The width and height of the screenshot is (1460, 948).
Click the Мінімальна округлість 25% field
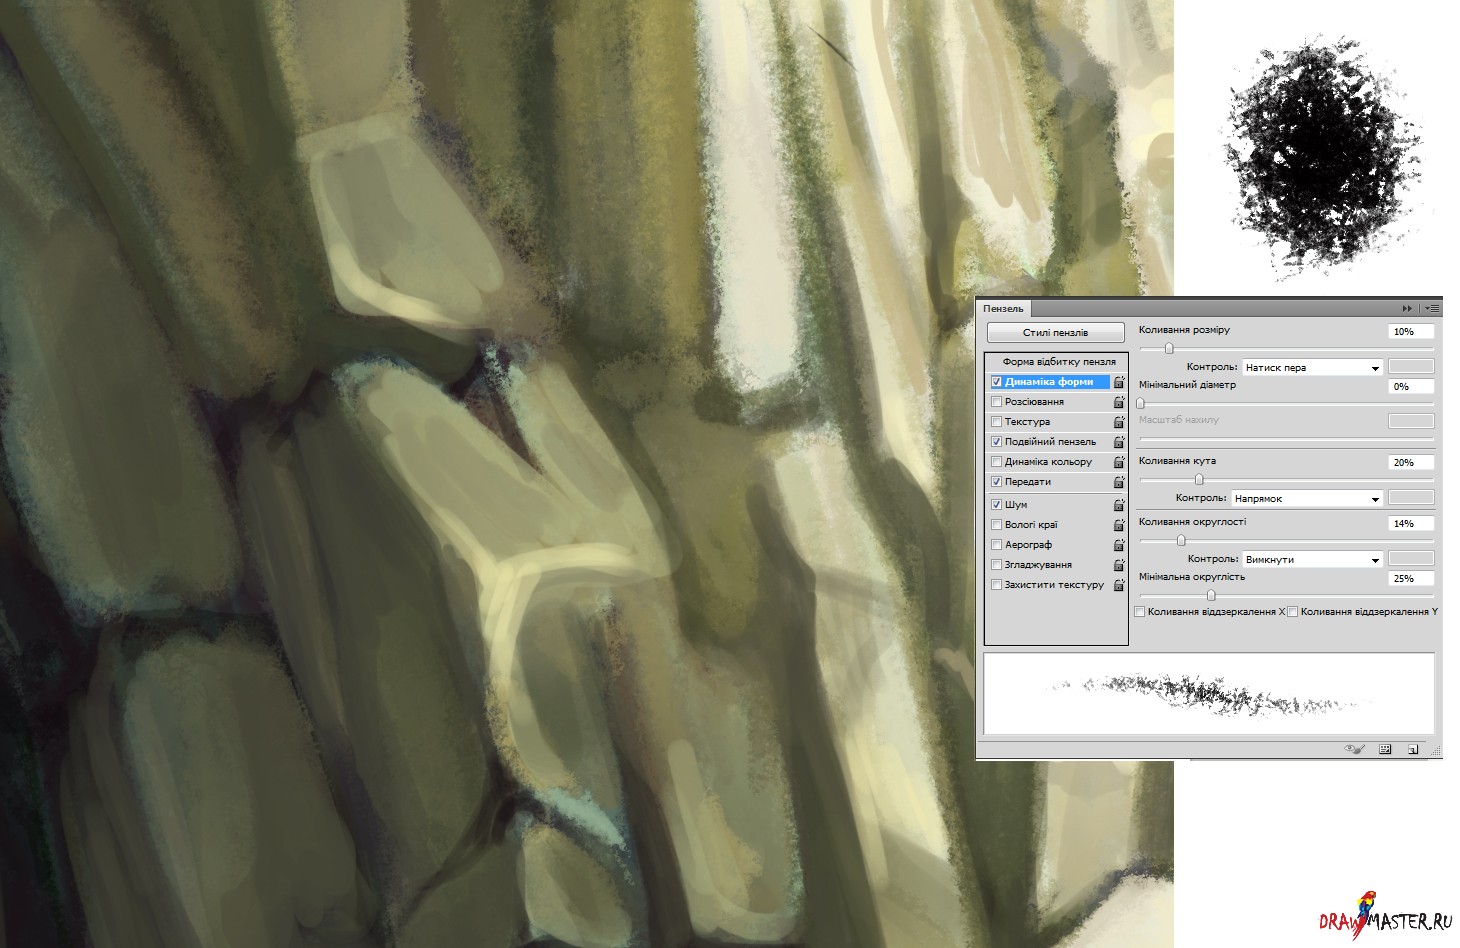pos(1411,578)
